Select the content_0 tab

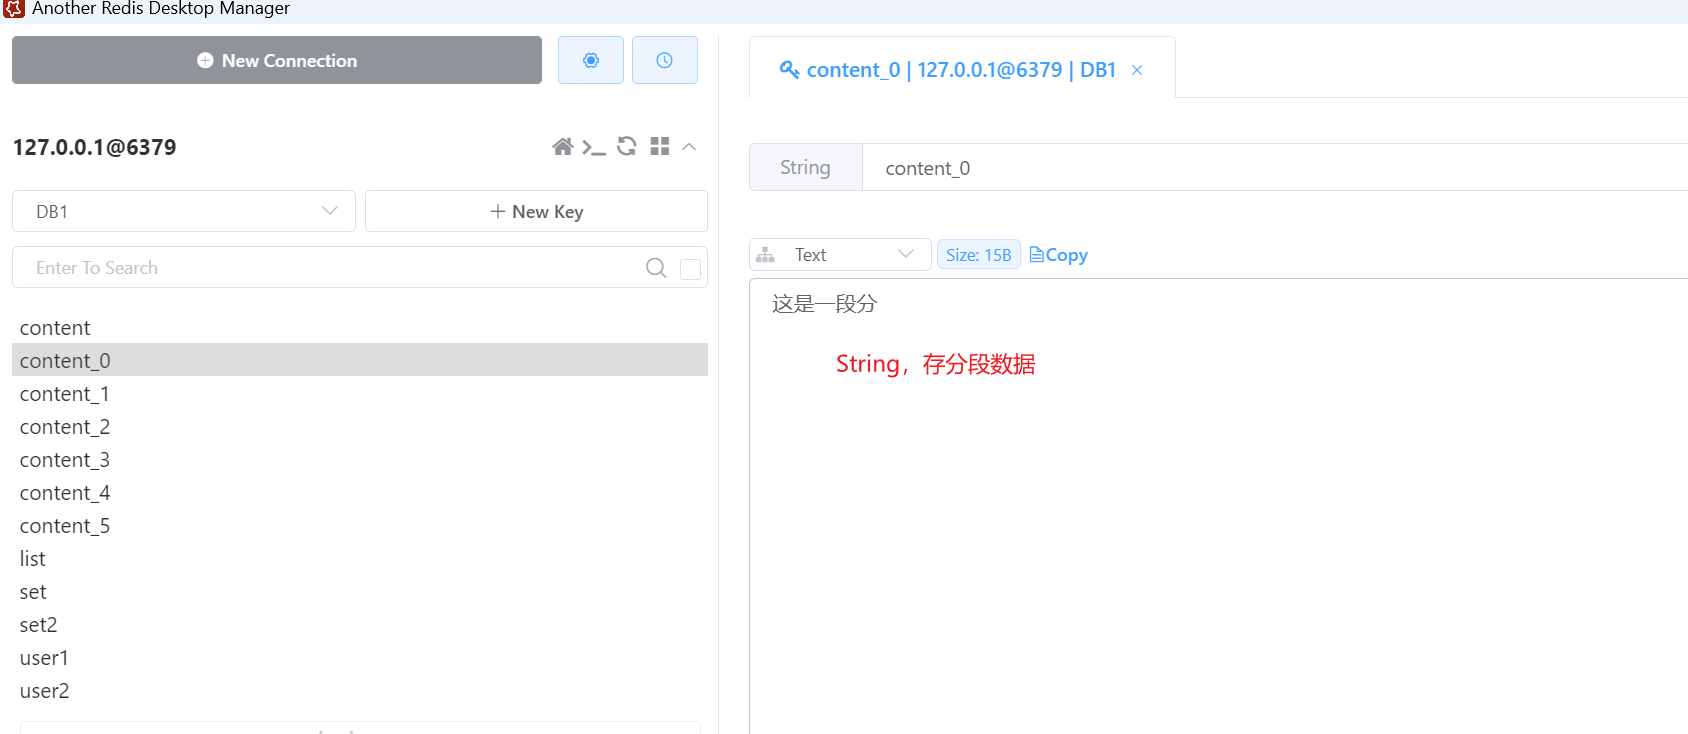[x=948, y=70]
